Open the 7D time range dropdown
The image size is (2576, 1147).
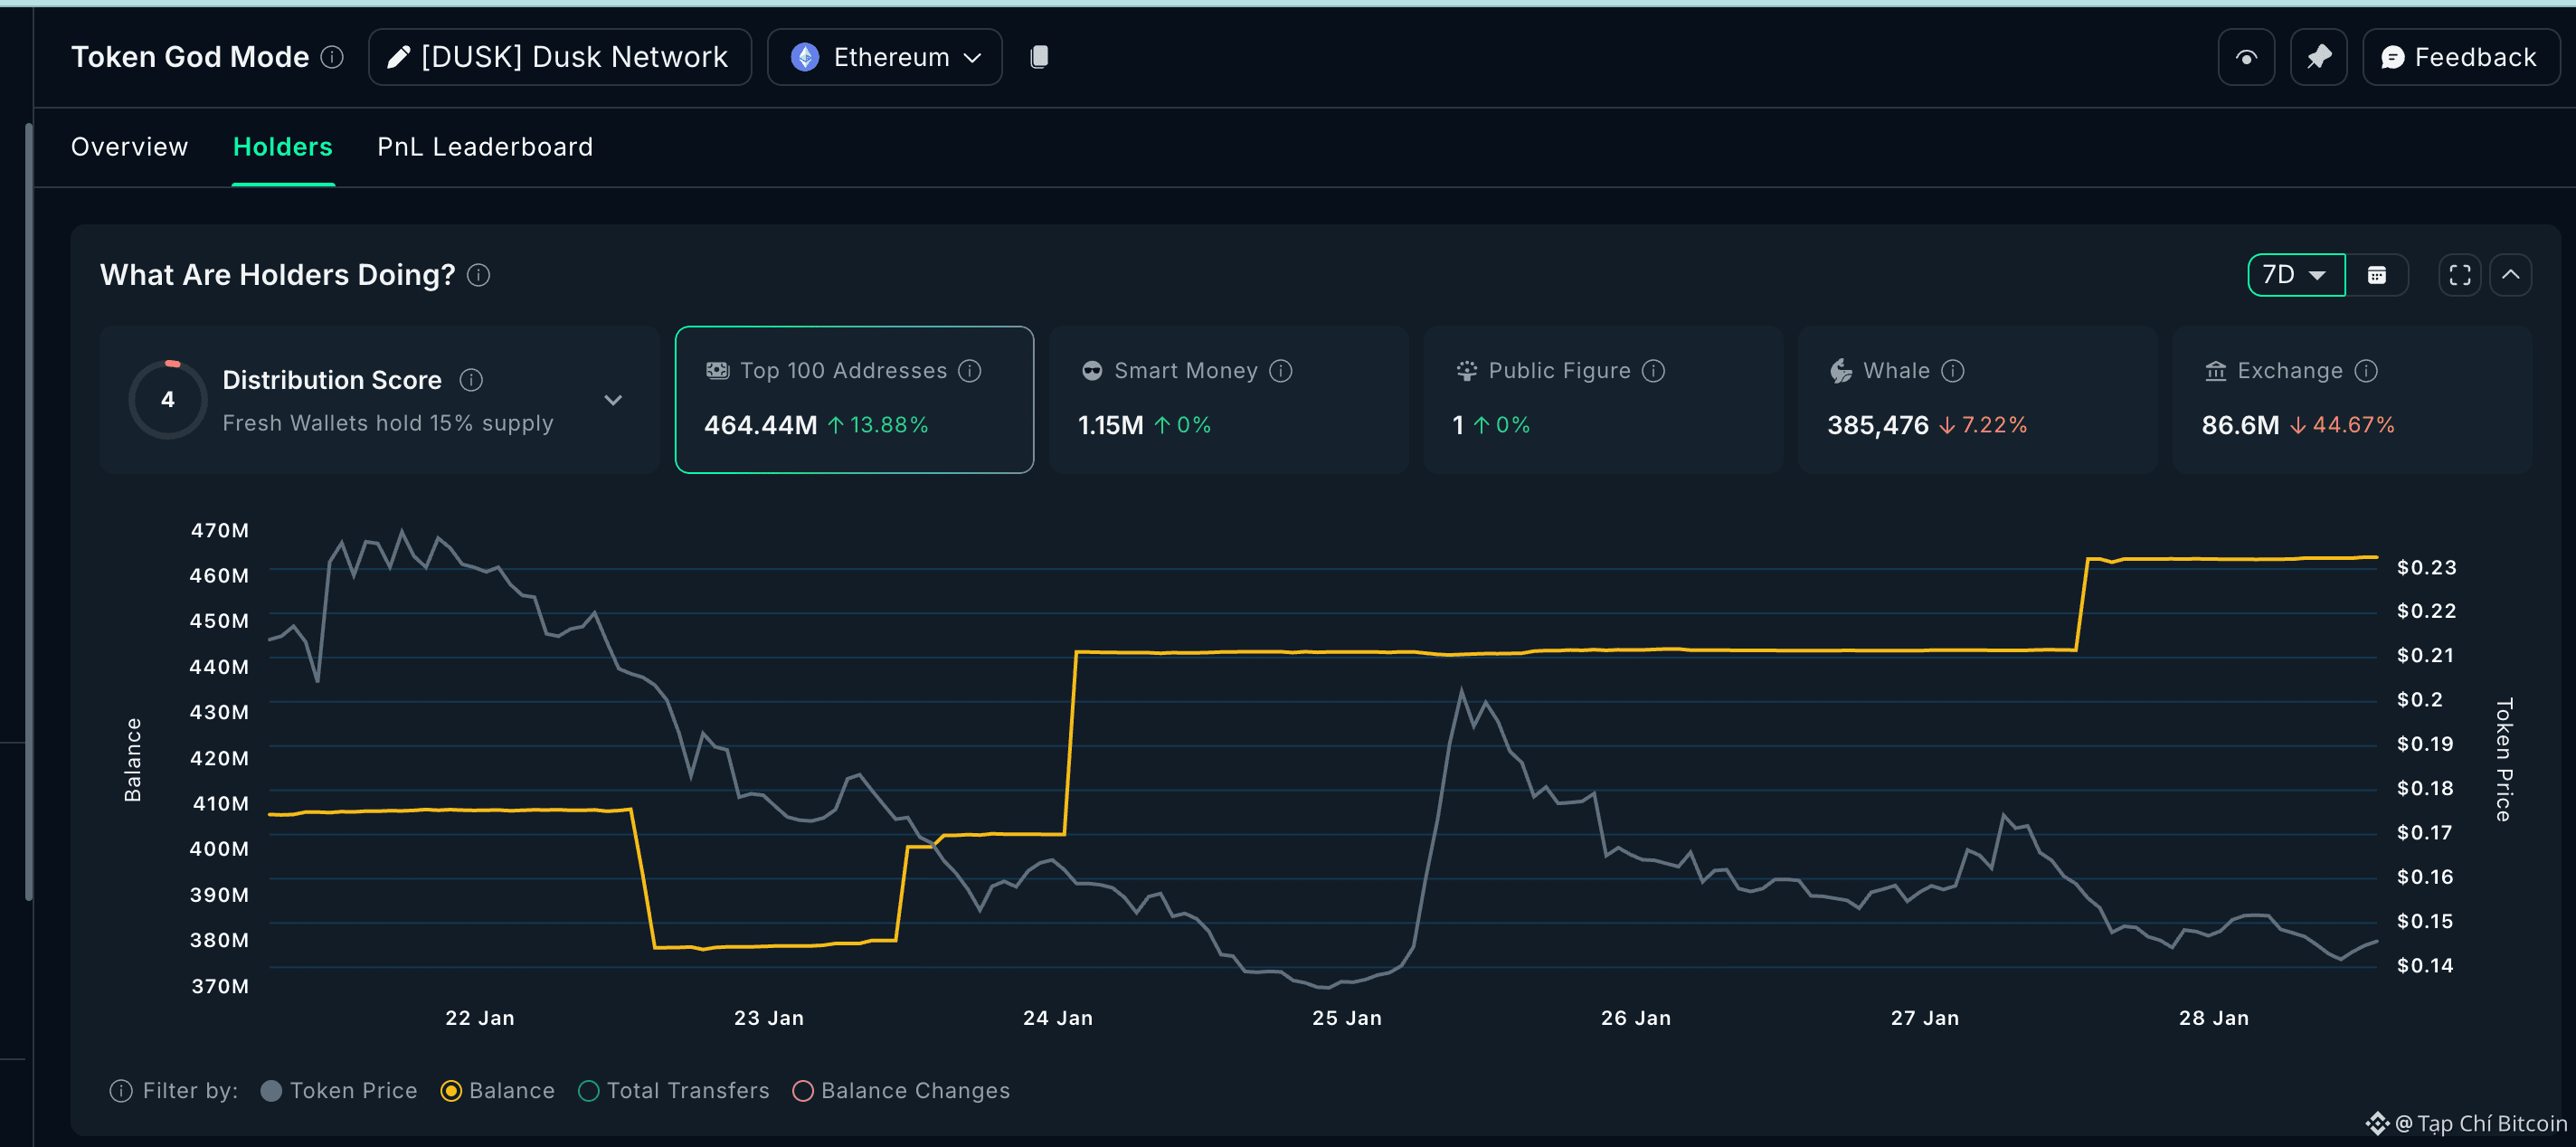click(2295, 275)
